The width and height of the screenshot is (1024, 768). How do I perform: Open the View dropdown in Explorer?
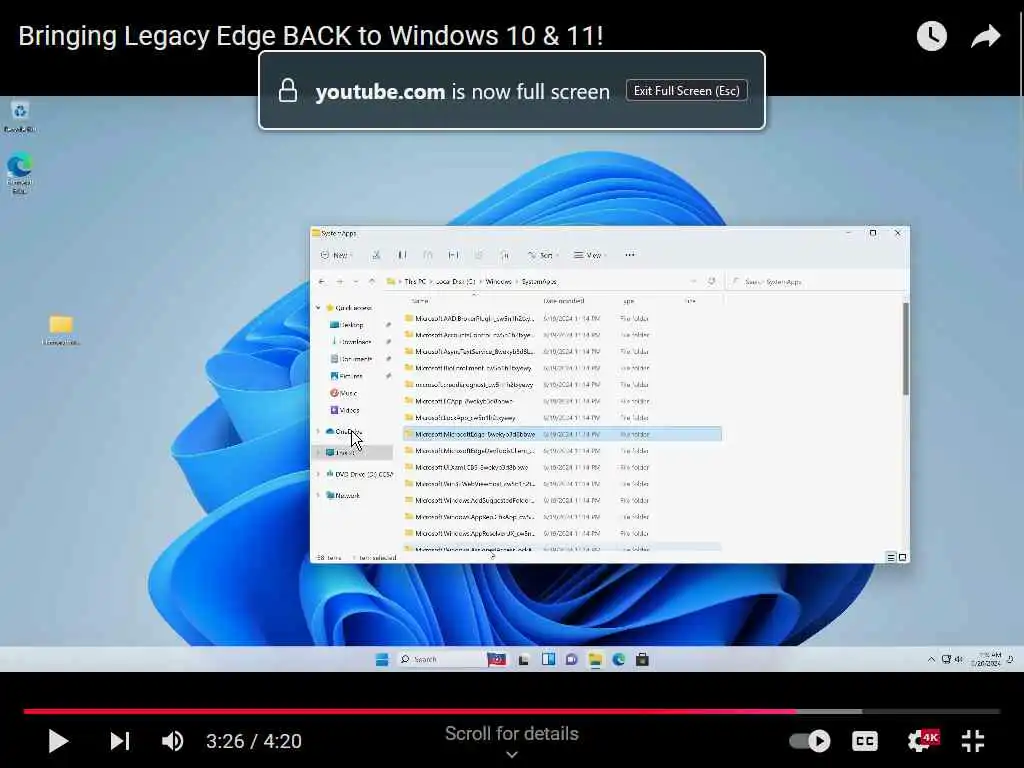pos(590,255)
